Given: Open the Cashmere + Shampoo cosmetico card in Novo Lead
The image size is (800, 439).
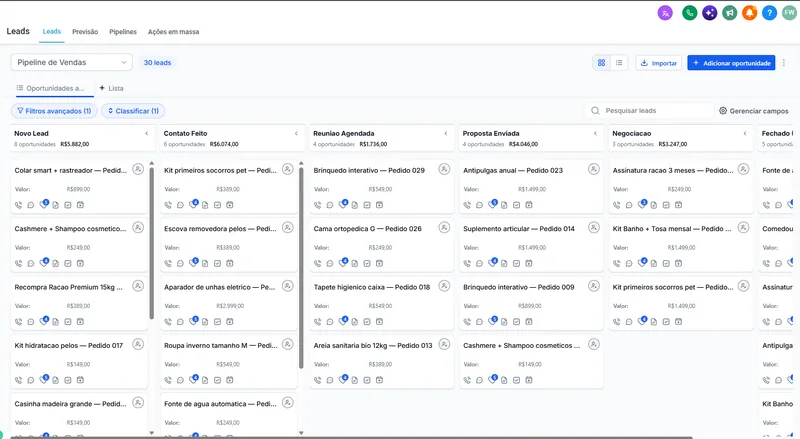Looking at the screenshot, I should [x=70, y=229].
